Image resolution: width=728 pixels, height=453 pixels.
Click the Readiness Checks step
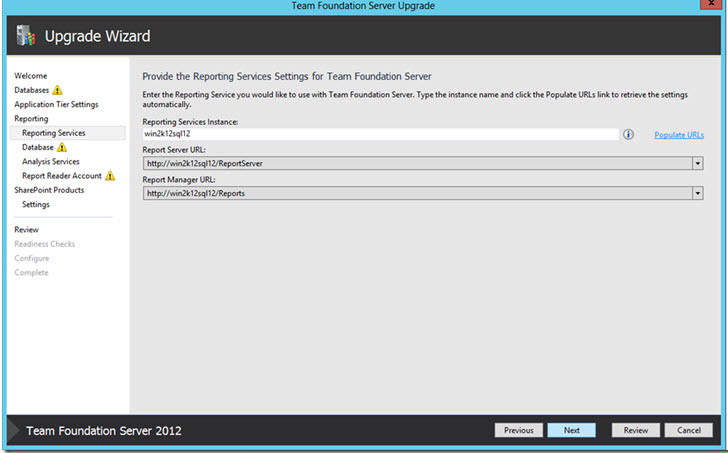(45, 244)
